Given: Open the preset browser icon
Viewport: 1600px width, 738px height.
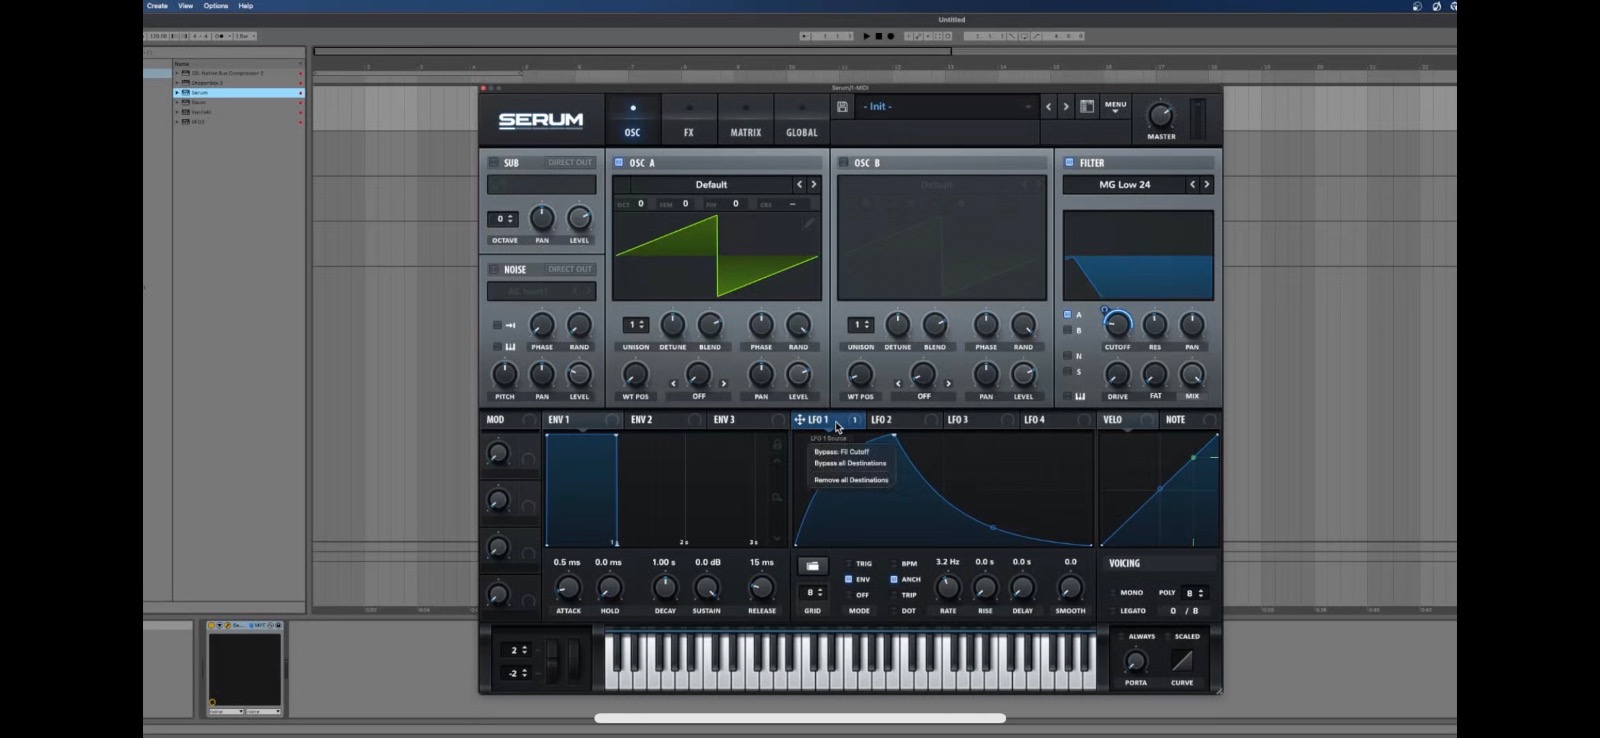Looking at the screenshot, I should 1087,107.
